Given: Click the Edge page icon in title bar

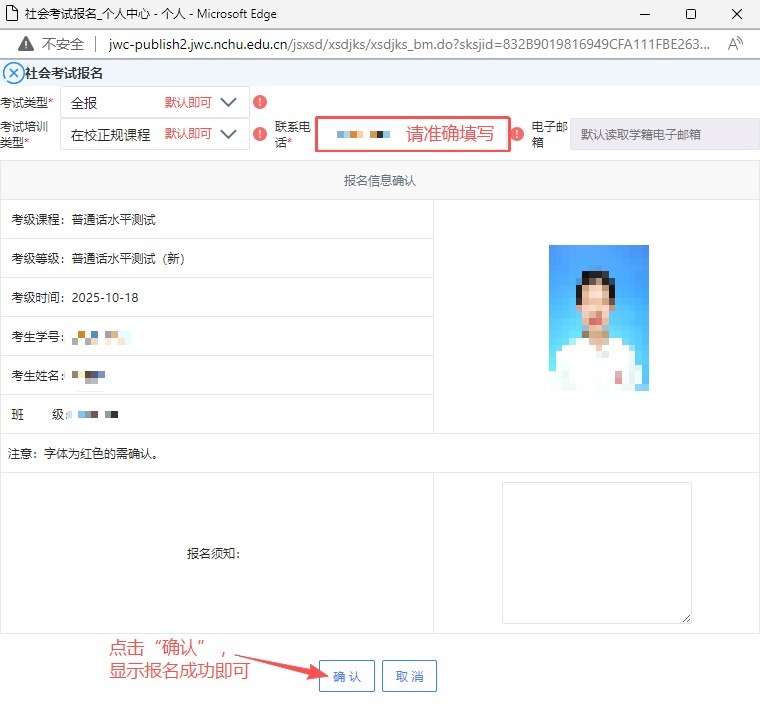Looking at the screenshot, I should click(12, 15).
